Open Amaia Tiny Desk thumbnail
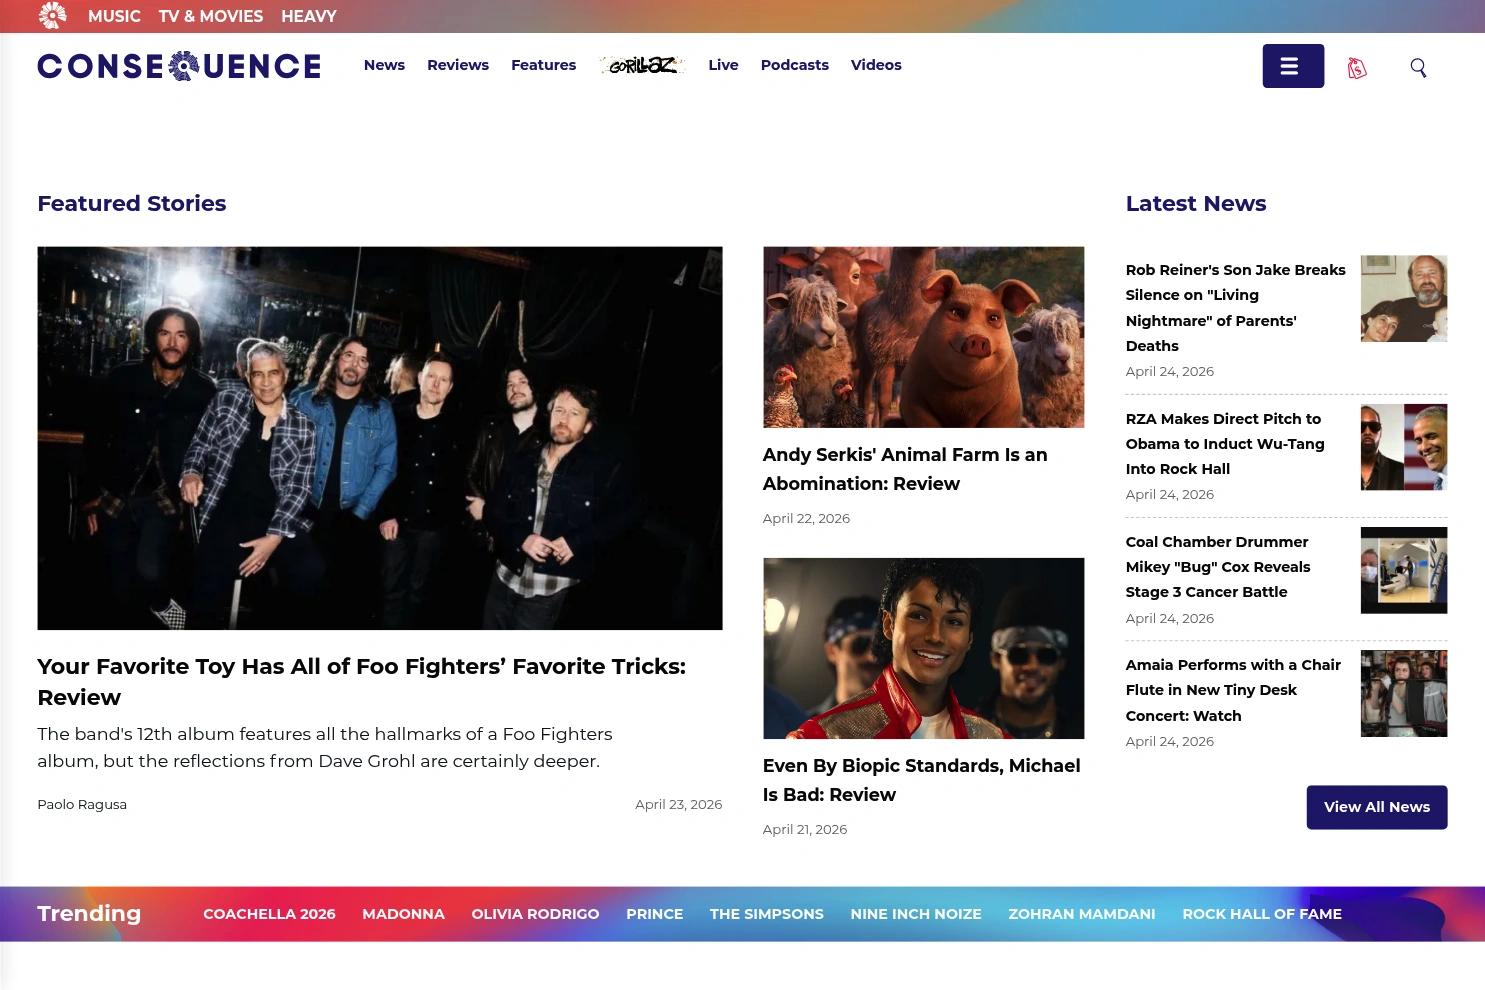The image size is (1485, 990). coord(1404,693)
